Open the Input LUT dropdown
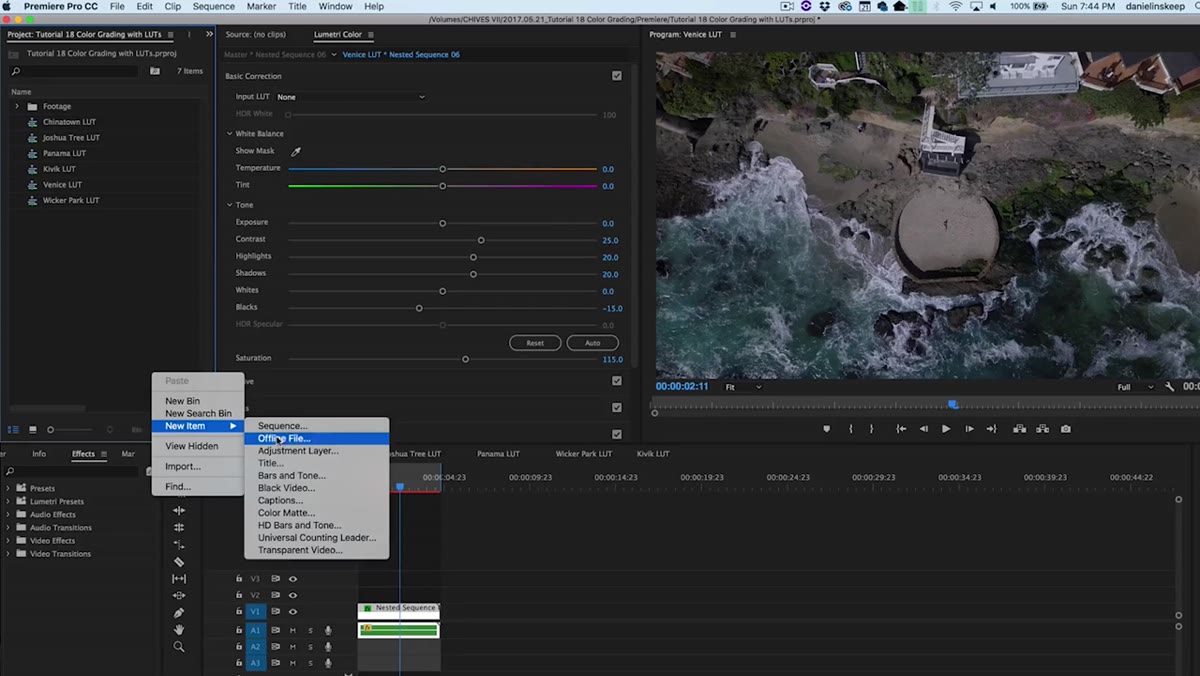The height and width of the screenshot is (676, 1200). [351, 97]
